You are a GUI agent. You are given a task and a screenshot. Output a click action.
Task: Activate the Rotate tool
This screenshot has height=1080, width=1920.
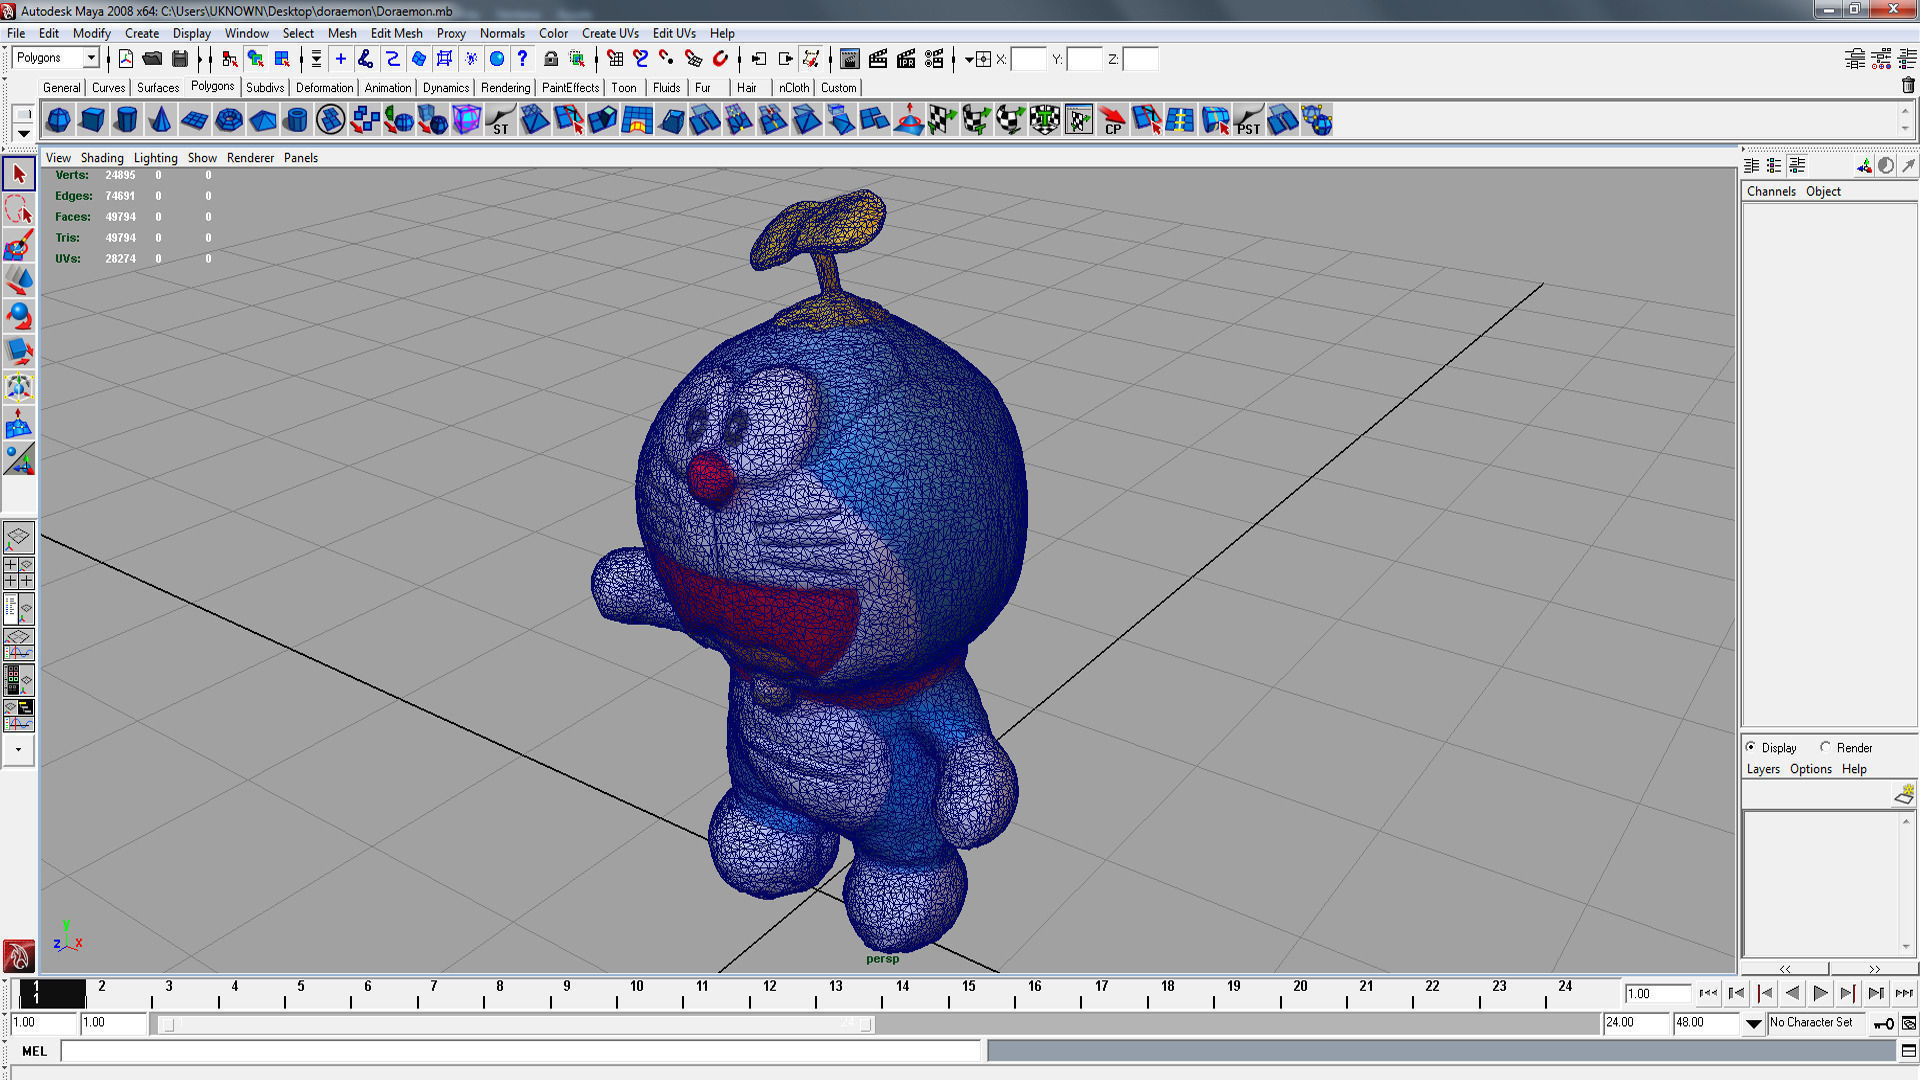coord(18,317)
